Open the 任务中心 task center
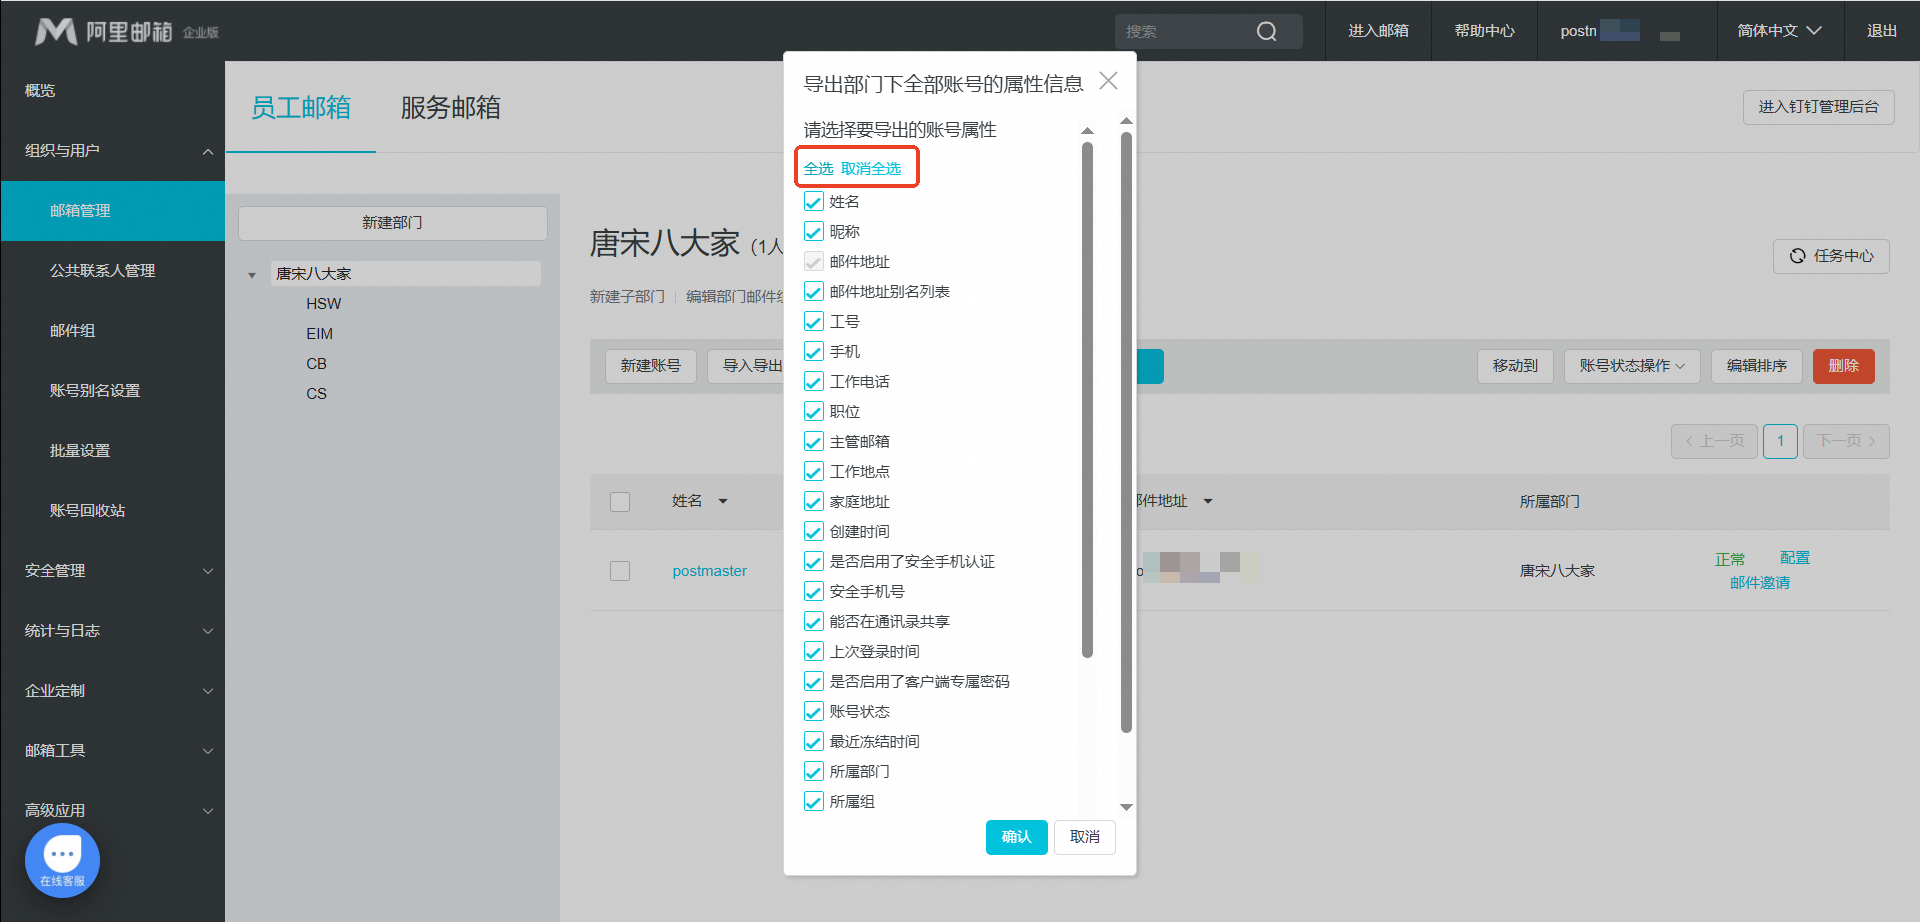This screenshot has height=922, width=1920. point(1831,256)
